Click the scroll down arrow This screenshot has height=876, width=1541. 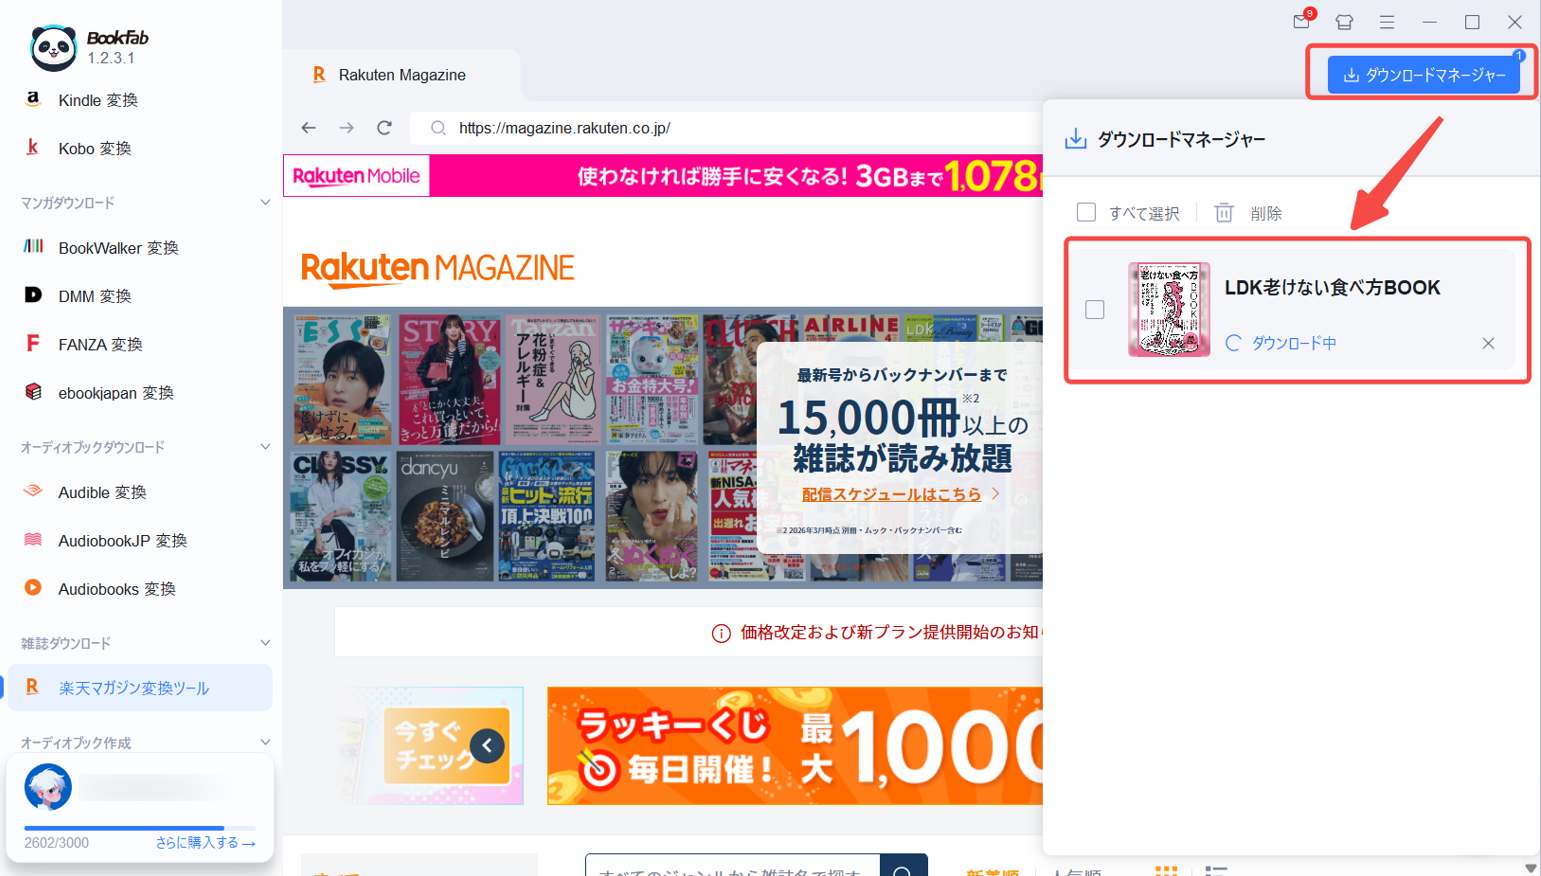[1531, 868]
